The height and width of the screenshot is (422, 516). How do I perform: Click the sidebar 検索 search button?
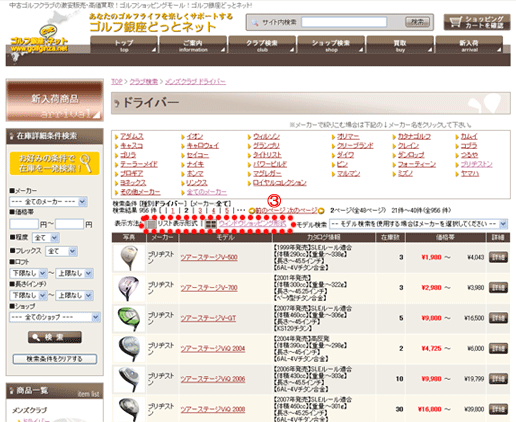55,337
